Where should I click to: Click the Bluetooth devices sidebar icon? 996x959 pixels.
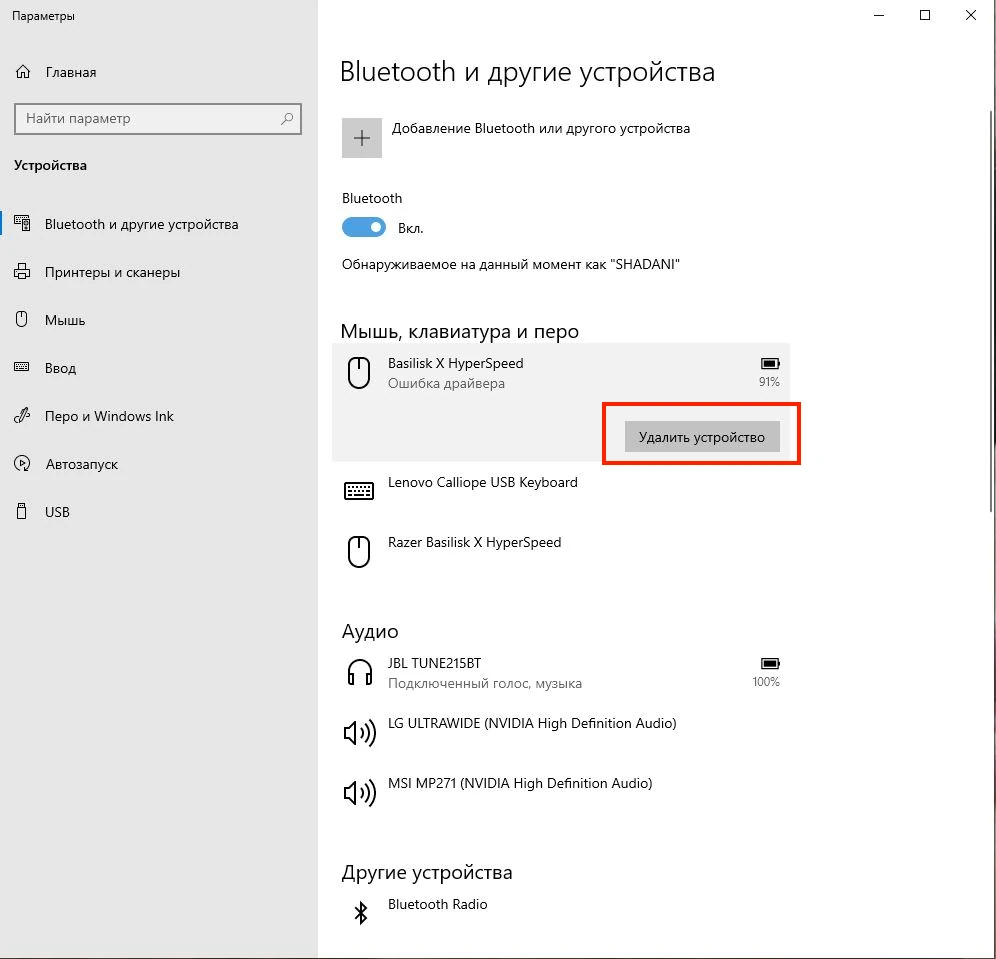pos(22,223)
